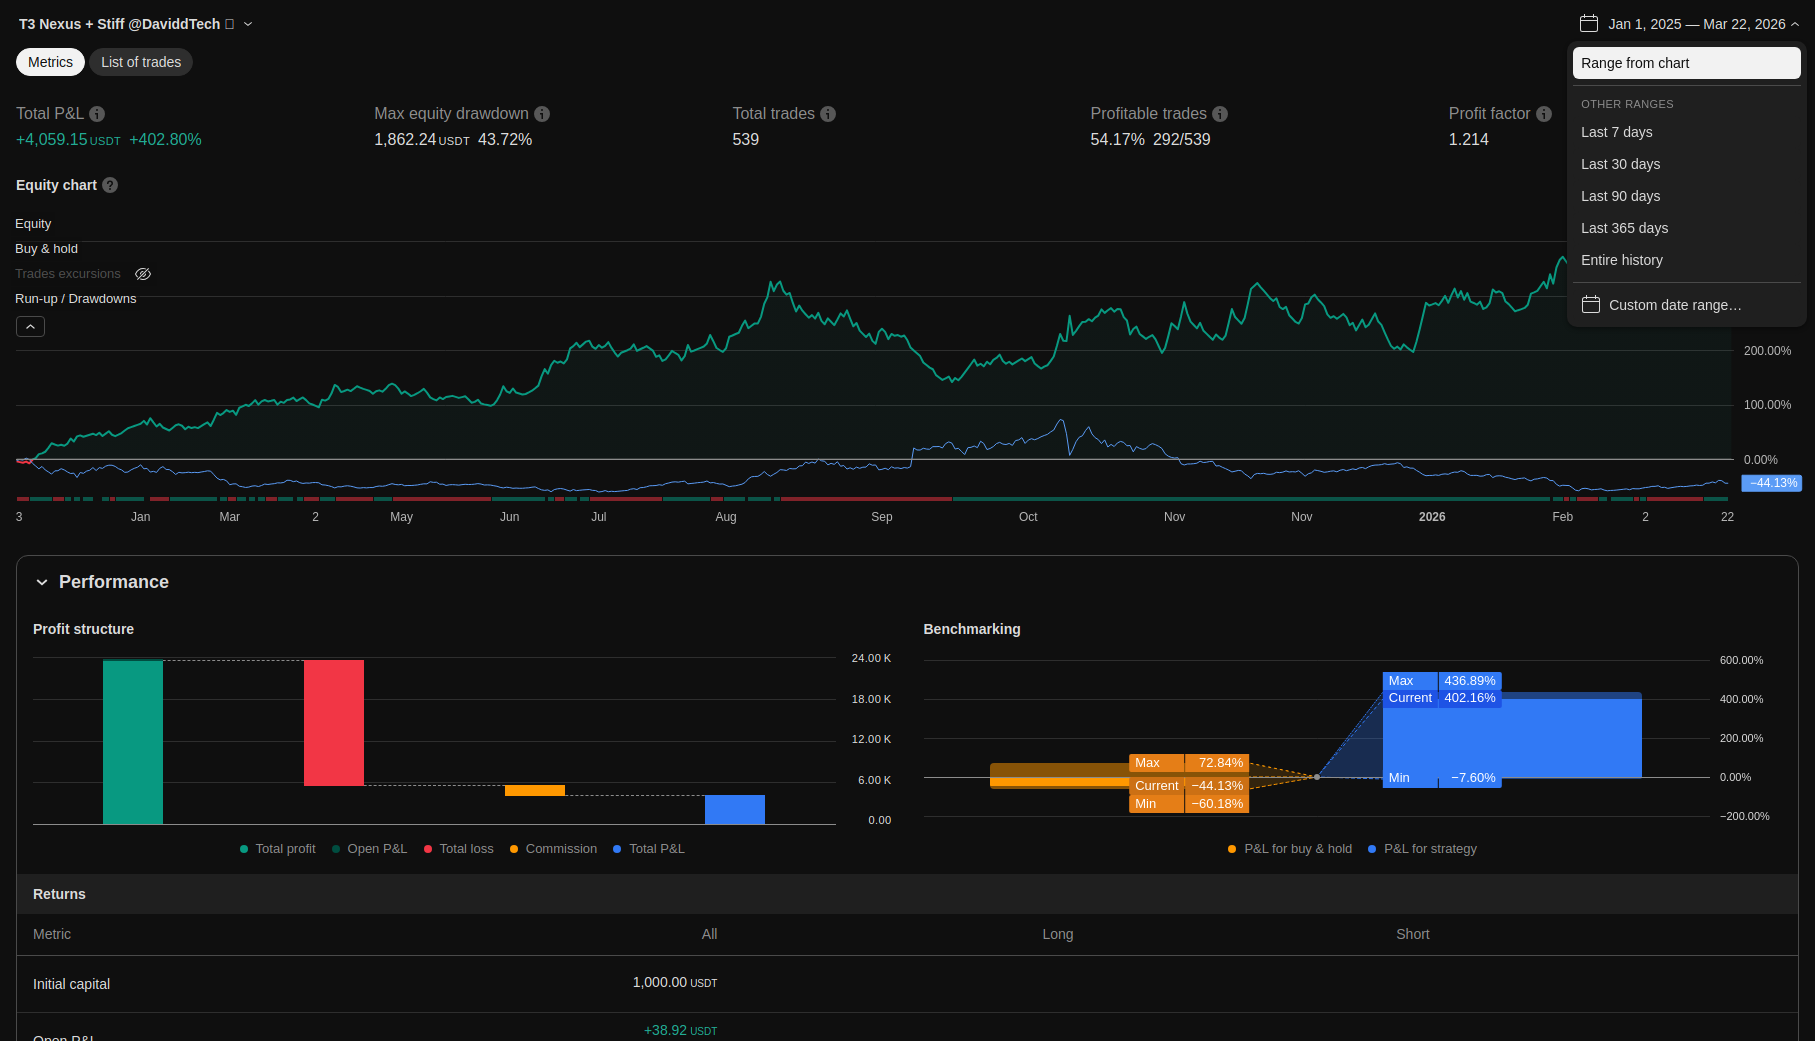Choose Custom date range option
This screenshot has width=1815, height=1041.
tap(1674, 305)
